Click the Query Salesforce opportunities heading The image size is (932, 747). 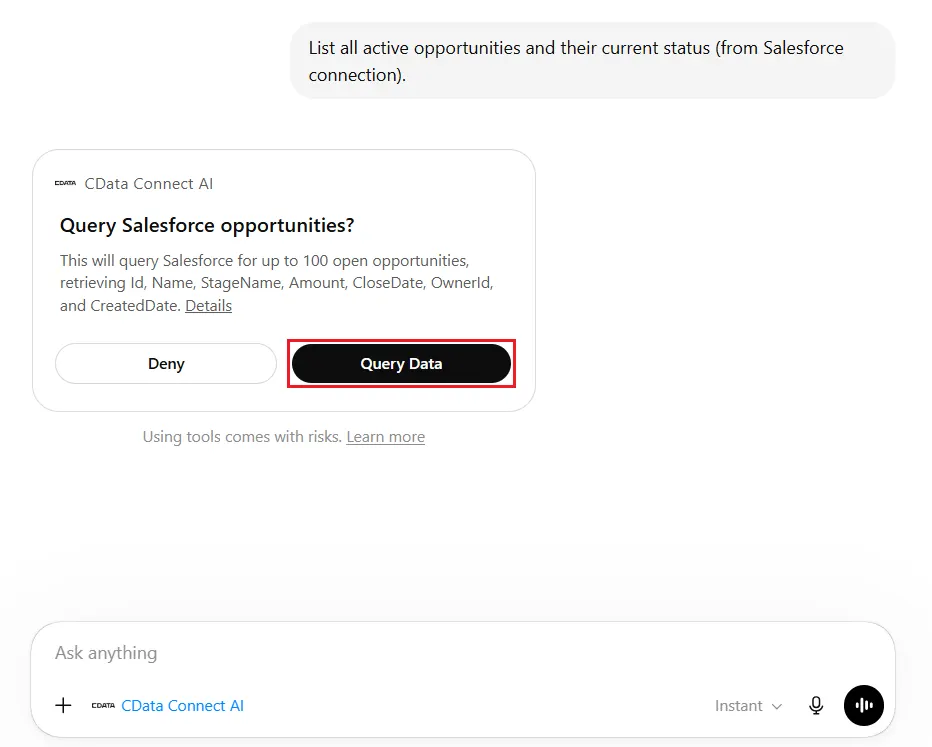(x=207, y=225)
